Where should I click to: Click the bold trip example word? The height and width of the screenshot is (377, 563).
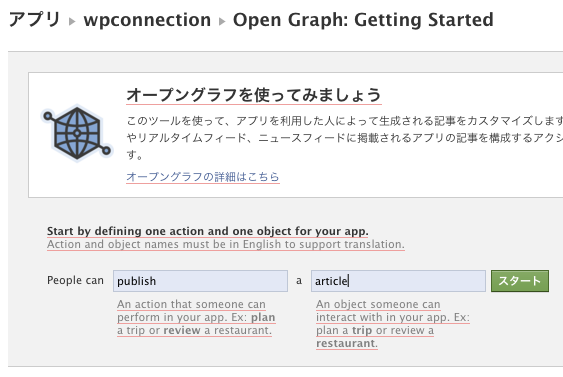tap(362, 330)
